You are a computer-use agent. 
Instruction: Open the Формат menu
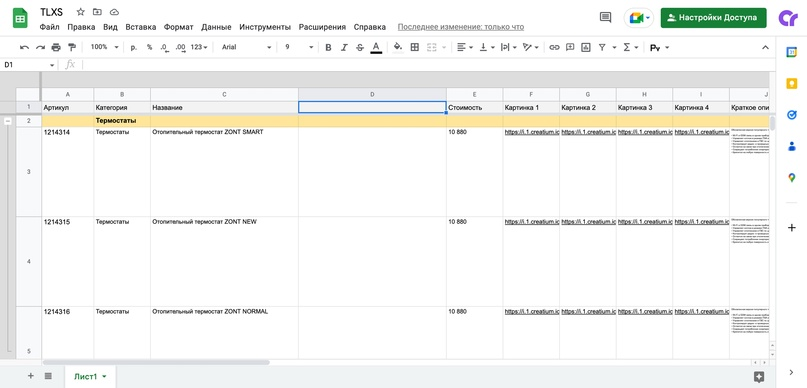tap(179, 27)
